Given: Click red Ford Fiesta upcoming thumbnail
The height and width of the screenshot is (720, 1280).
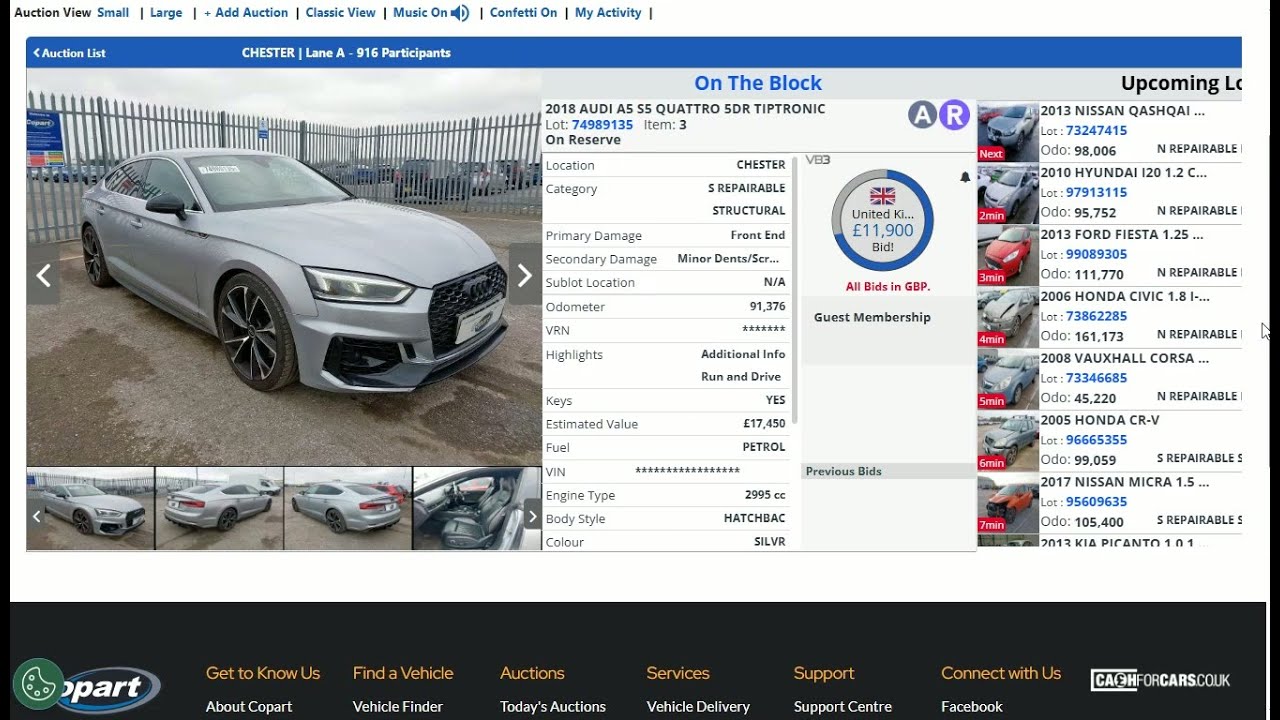Looking at the screenshot, I should (x=1008, y=256).
